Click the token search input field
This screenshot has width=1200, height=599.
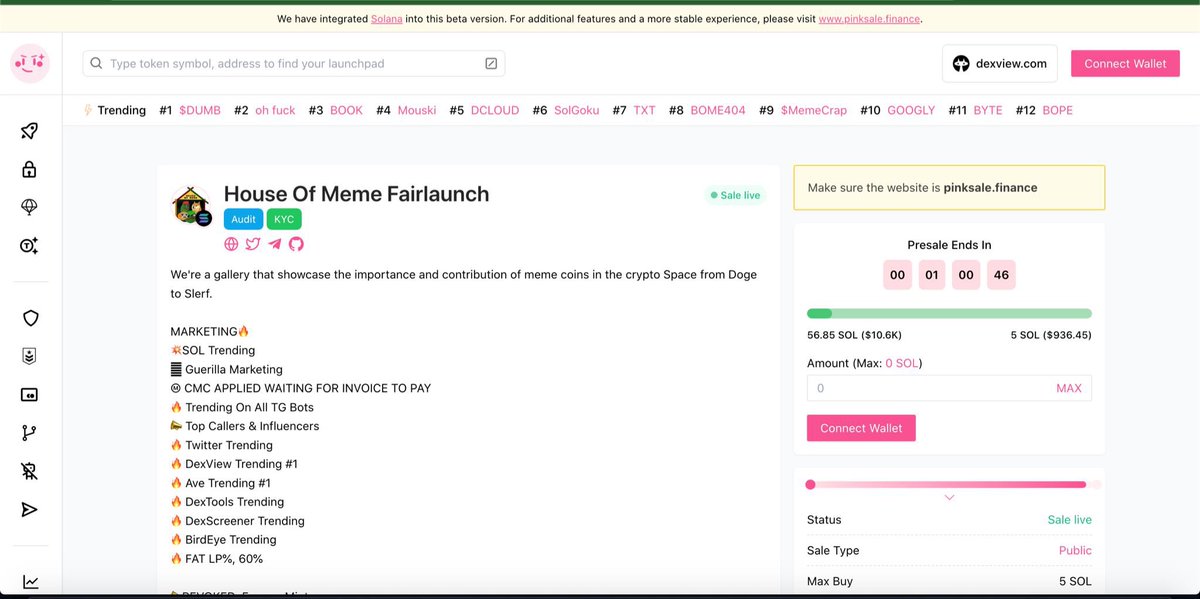click(x=294, y=63)
